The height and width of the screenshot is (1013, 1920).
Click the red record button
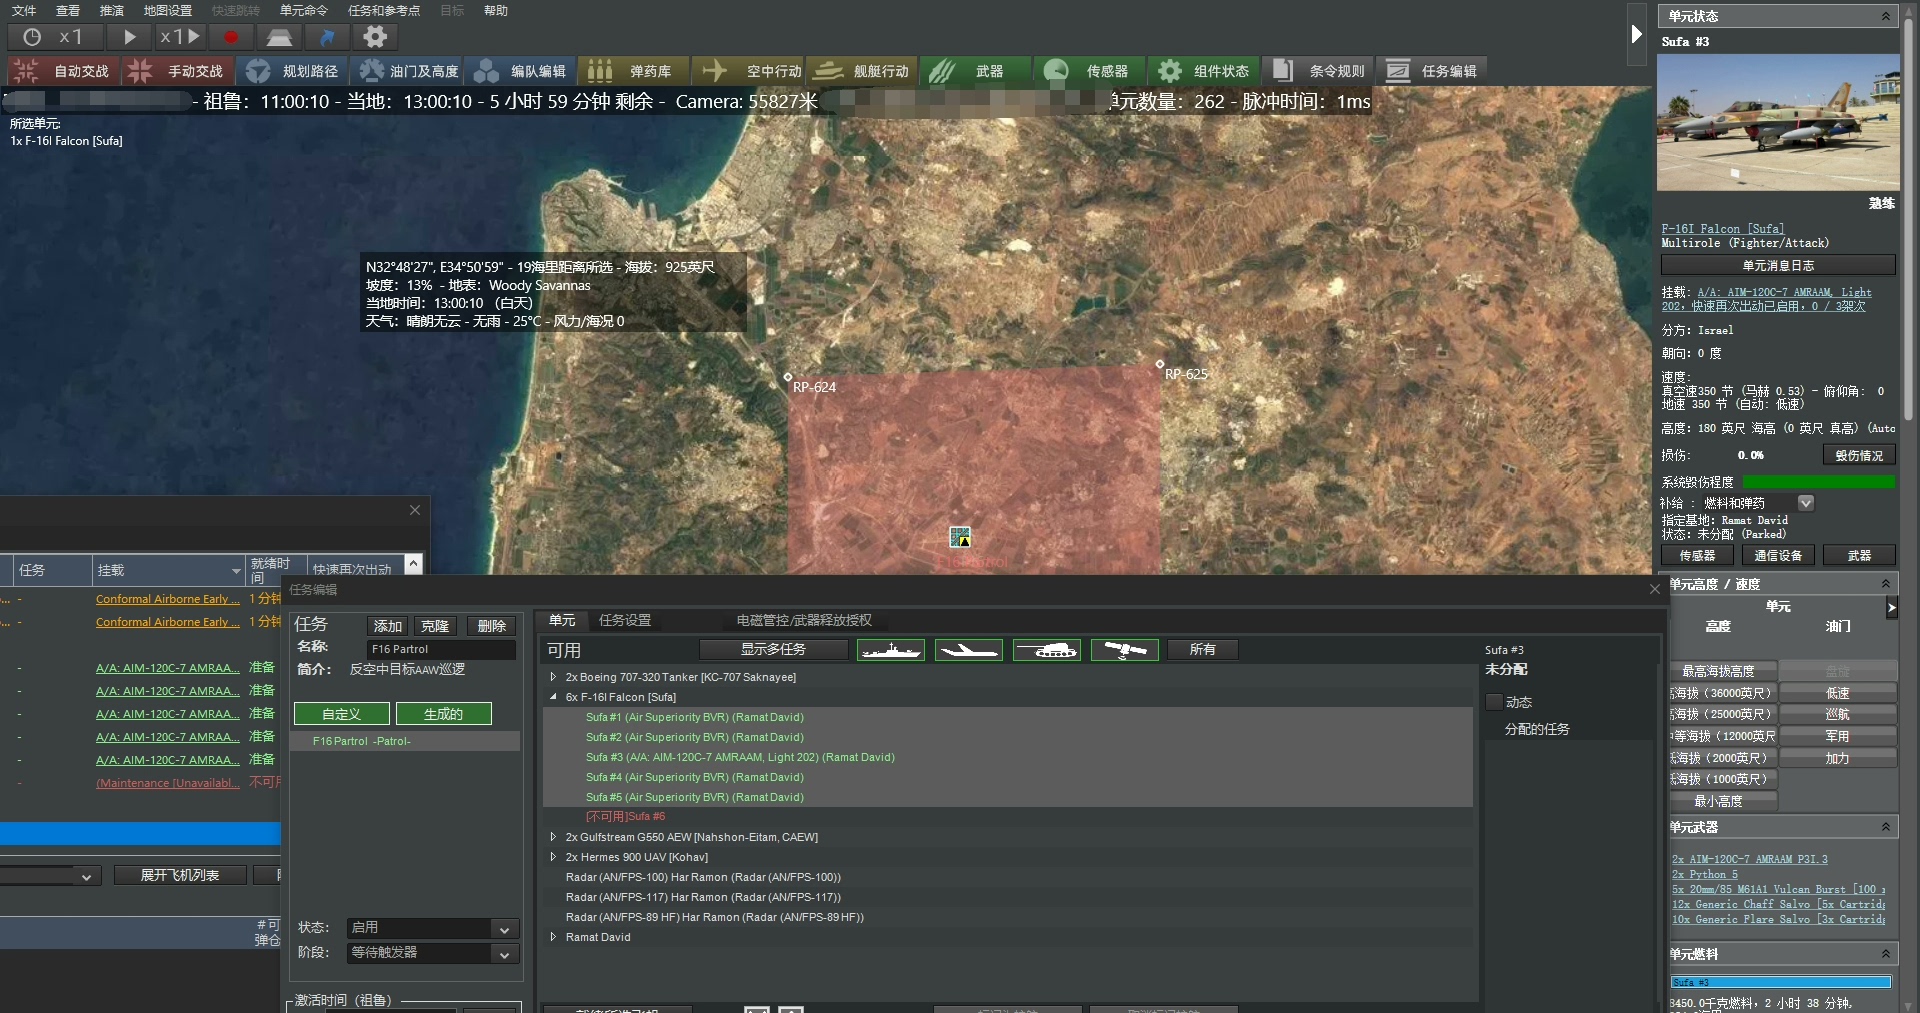click(x=231, y=37)
